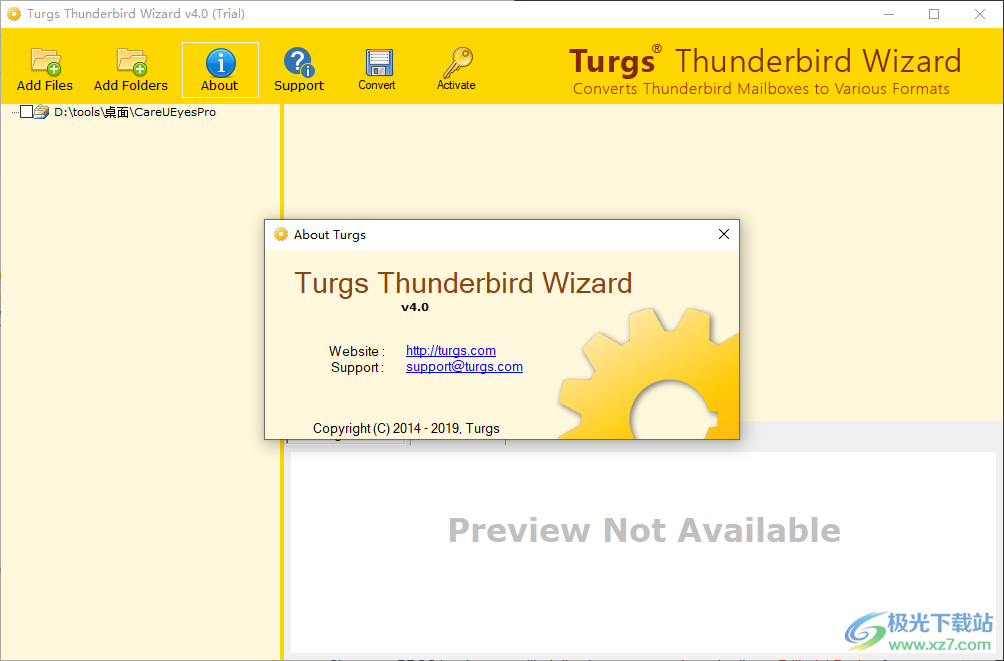1004x661 pixels.
Task: Open Add Files from the toolbar
Action: pyautogui.click(x=45, y=70)
